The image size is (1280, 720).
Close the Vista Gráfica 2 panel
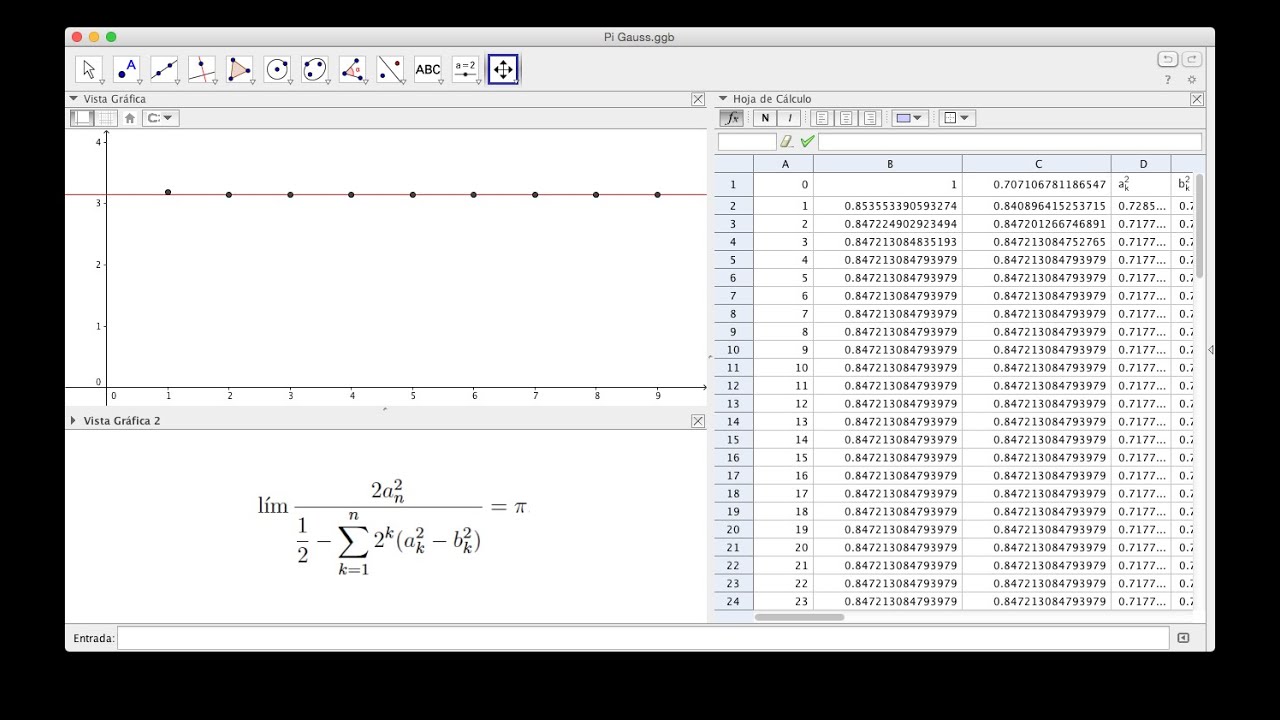(698, 421)
